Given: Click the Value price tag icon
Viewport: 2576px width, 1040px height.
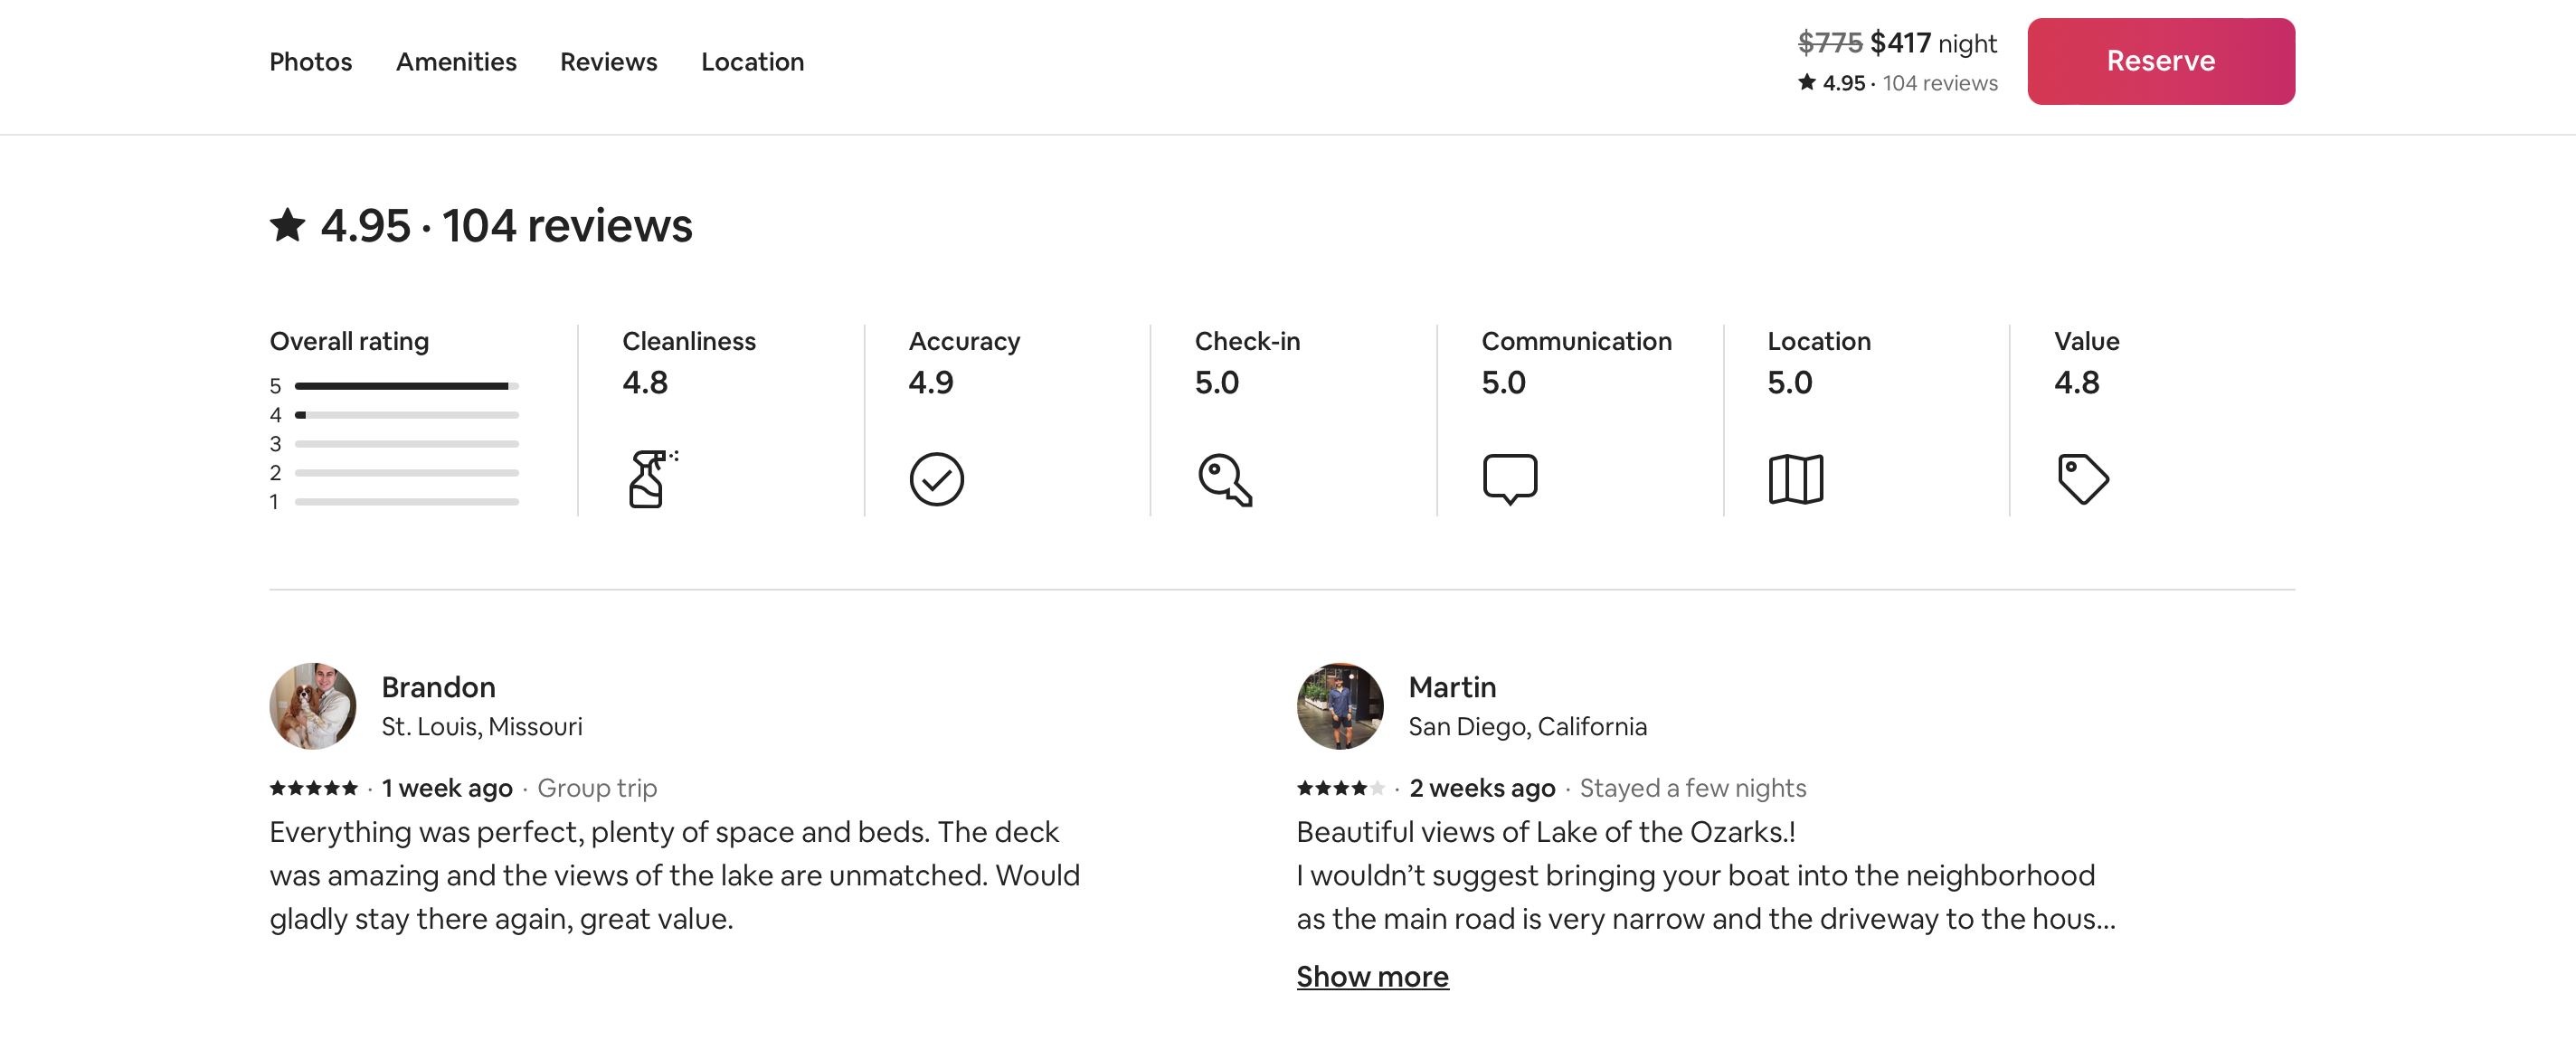Looking at the screenshot, I should 2082,479.
